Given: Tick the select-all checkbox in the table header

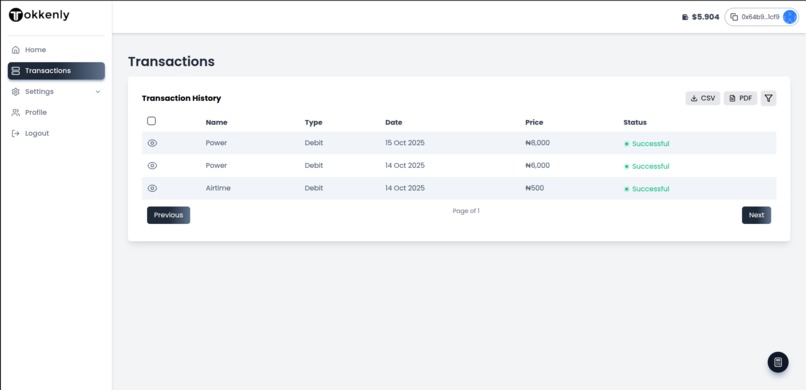Looking at the screenshot, I should (151, 121).
